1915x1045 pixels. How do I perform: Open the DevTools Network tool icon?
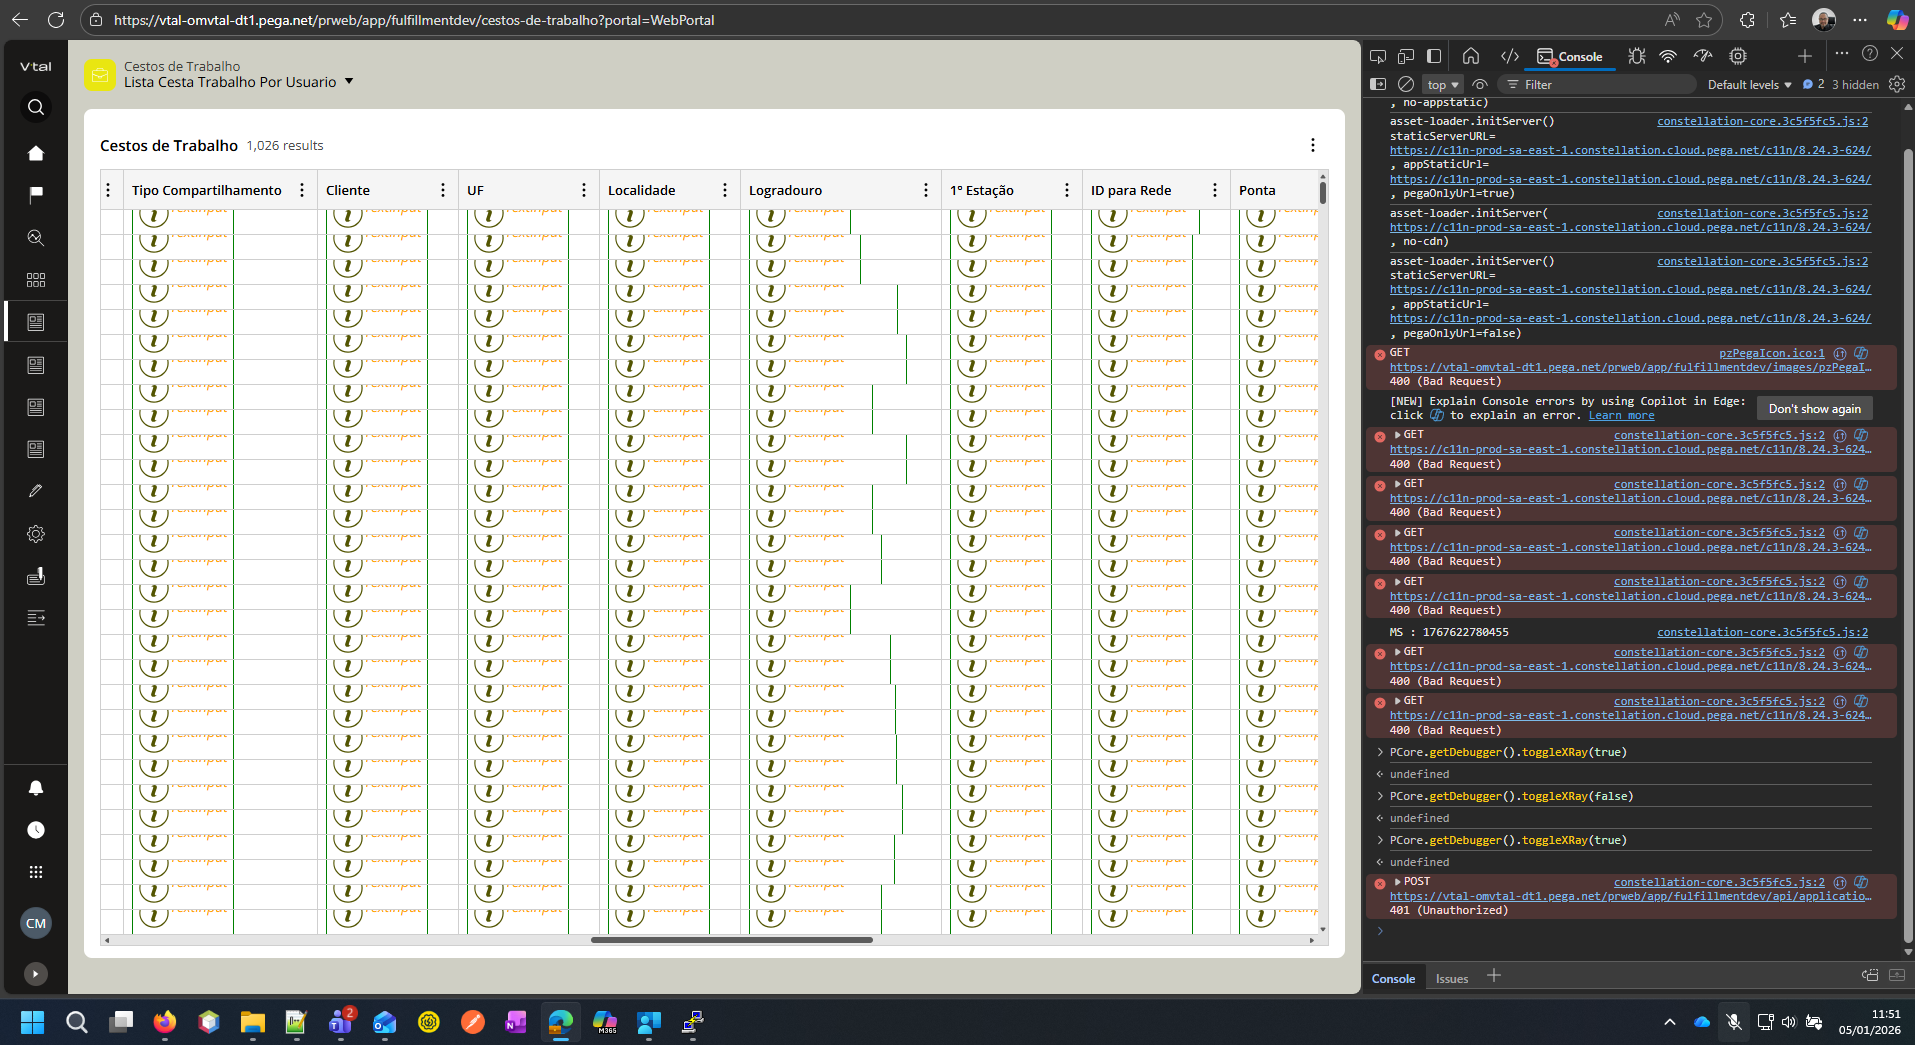(x=1668, y=56)
